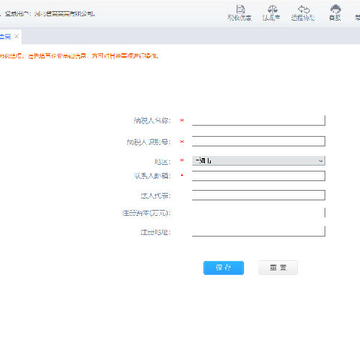The width and height of the screenshot is (360, 360).
Task: Click the document icon in top toolbar
Action: (x=240, y=9)
